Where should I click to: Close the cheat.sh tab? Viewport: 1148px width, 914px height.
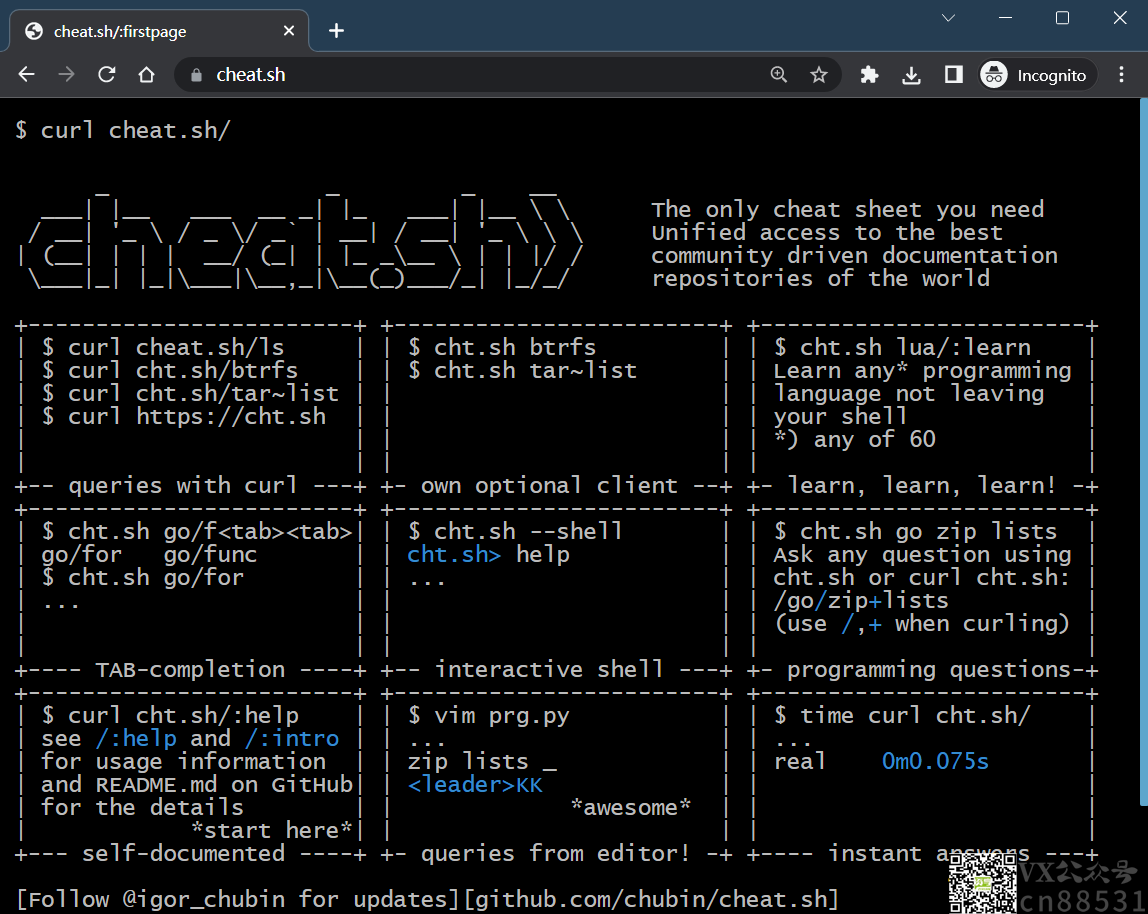[x=289, y=31]
